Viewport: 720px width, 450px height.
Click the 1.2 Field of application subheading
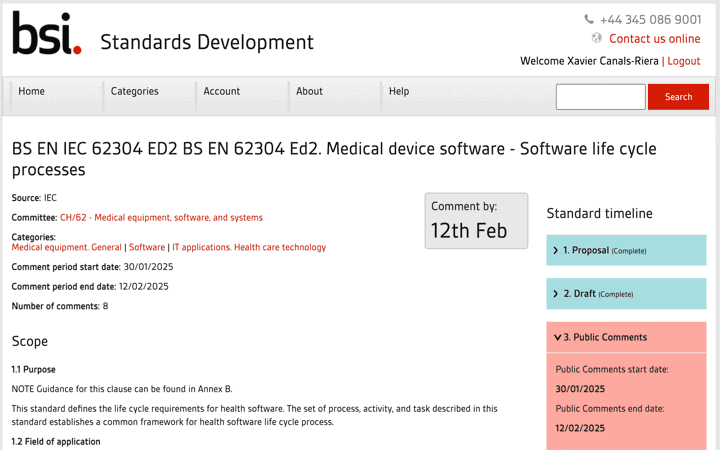(56, 442)
